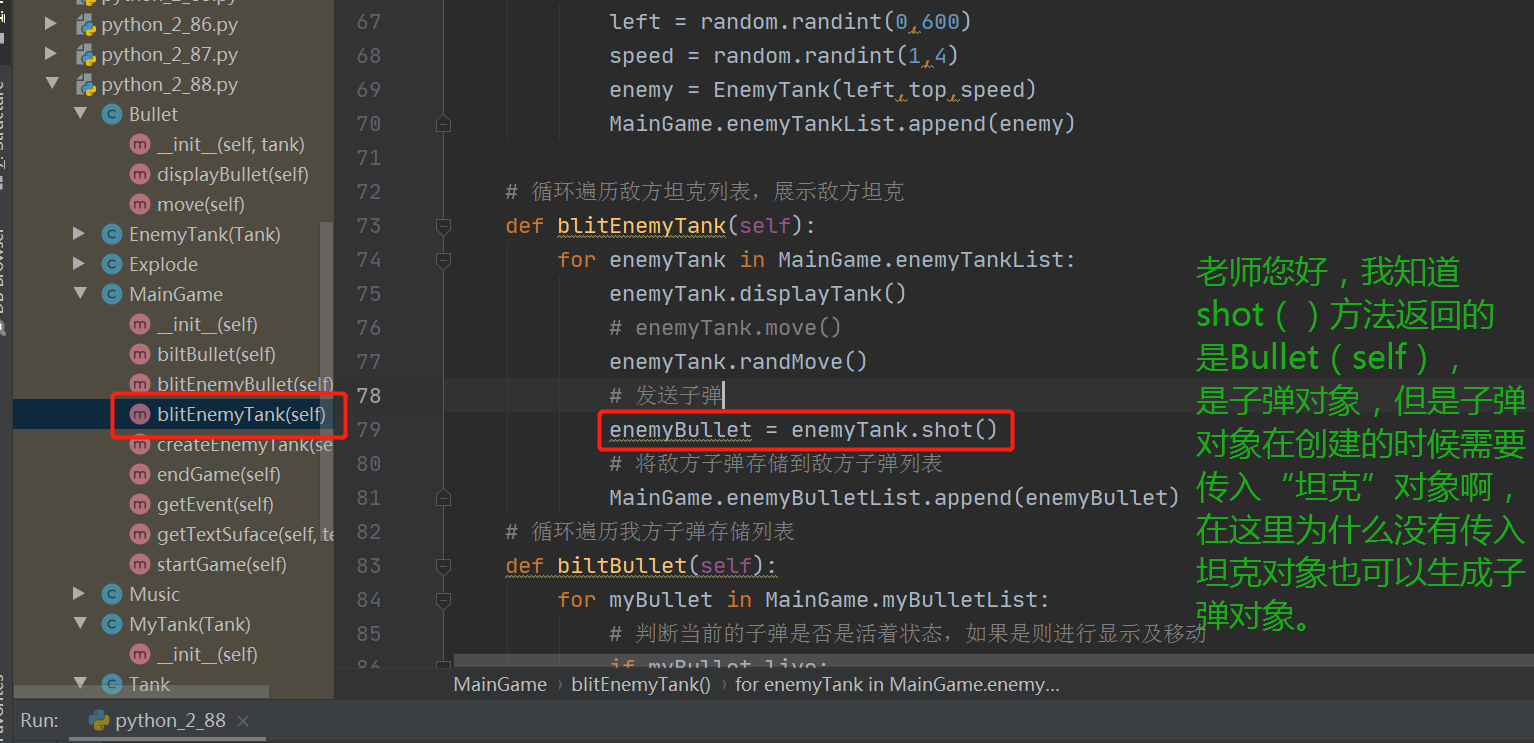Click the method icon beside getEvent(self)
Image resolution: width=1534 pixels, height=743 pixels.
click(x=141, y=505)
